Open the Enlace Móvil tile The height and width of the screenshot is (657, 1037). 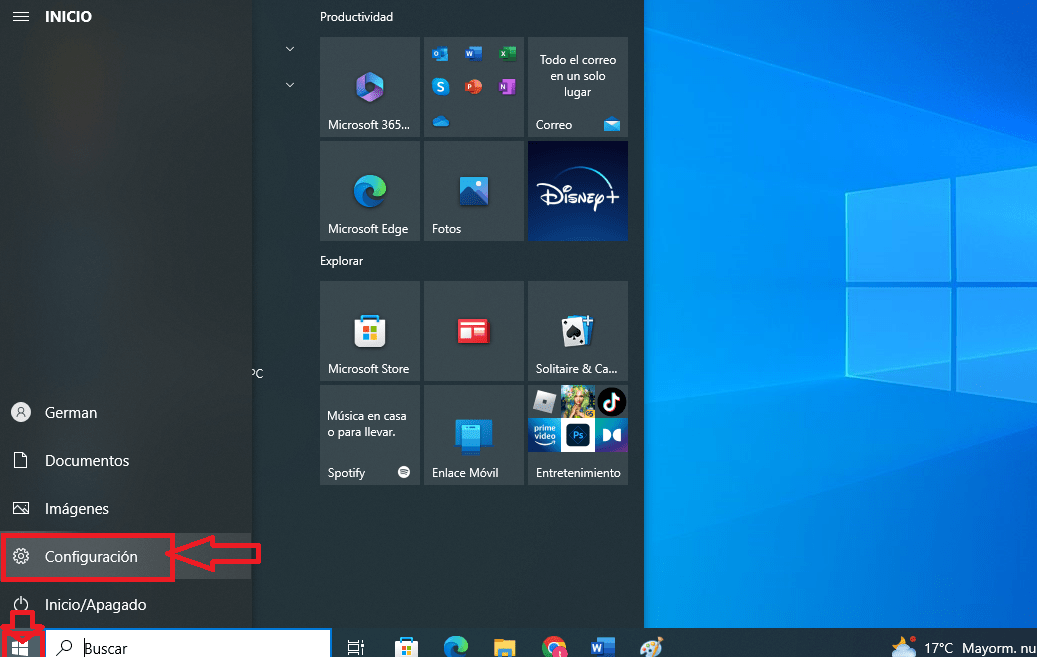pos(474,435)
